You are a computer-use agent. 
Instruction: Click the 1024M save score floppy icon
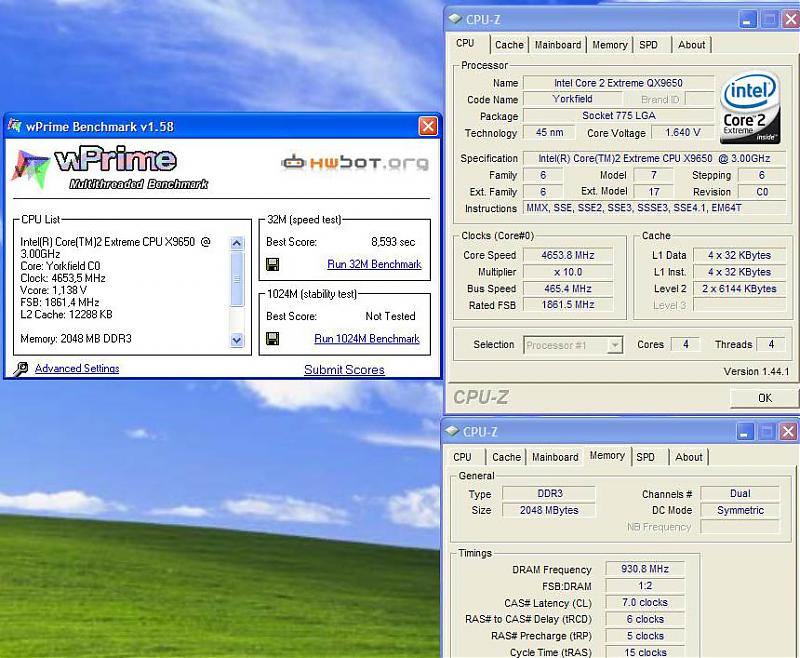[272, 339]
